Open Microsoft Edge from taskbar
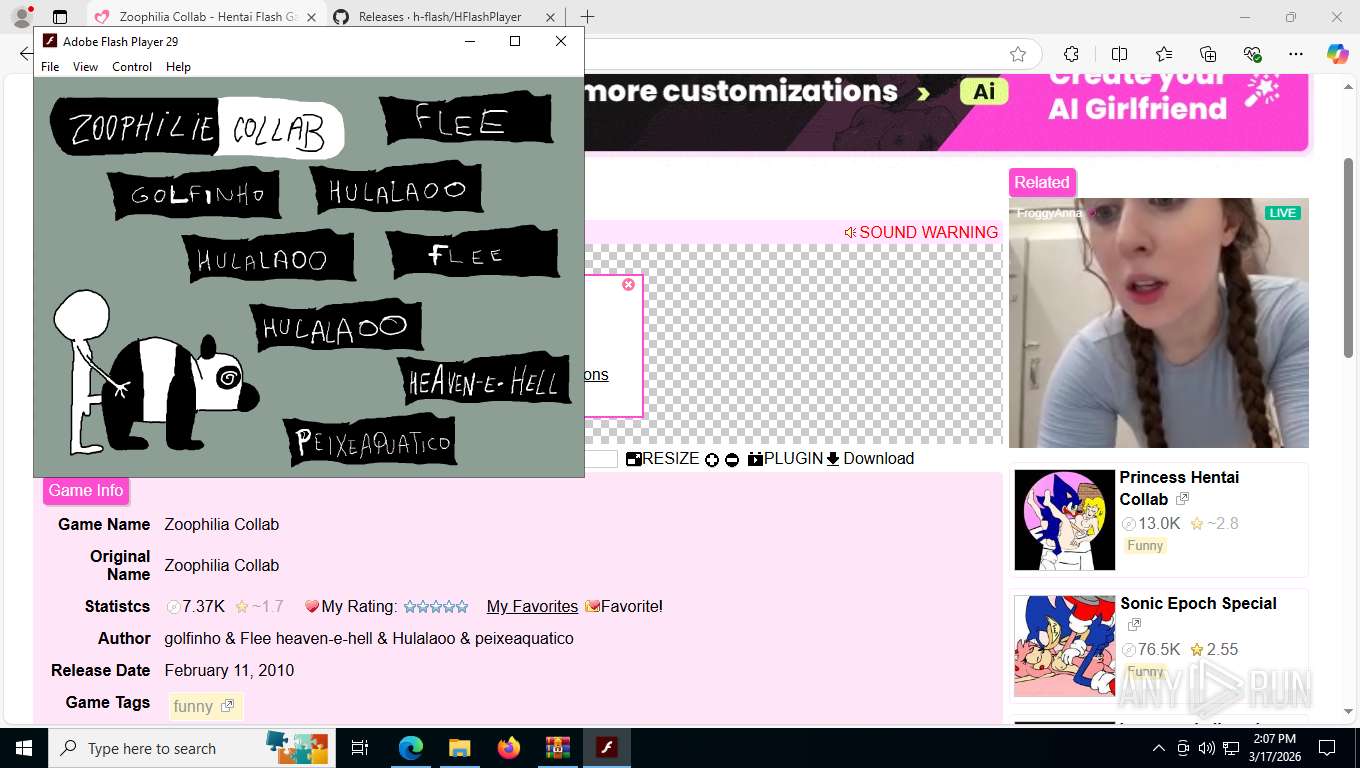 [411, 748]
